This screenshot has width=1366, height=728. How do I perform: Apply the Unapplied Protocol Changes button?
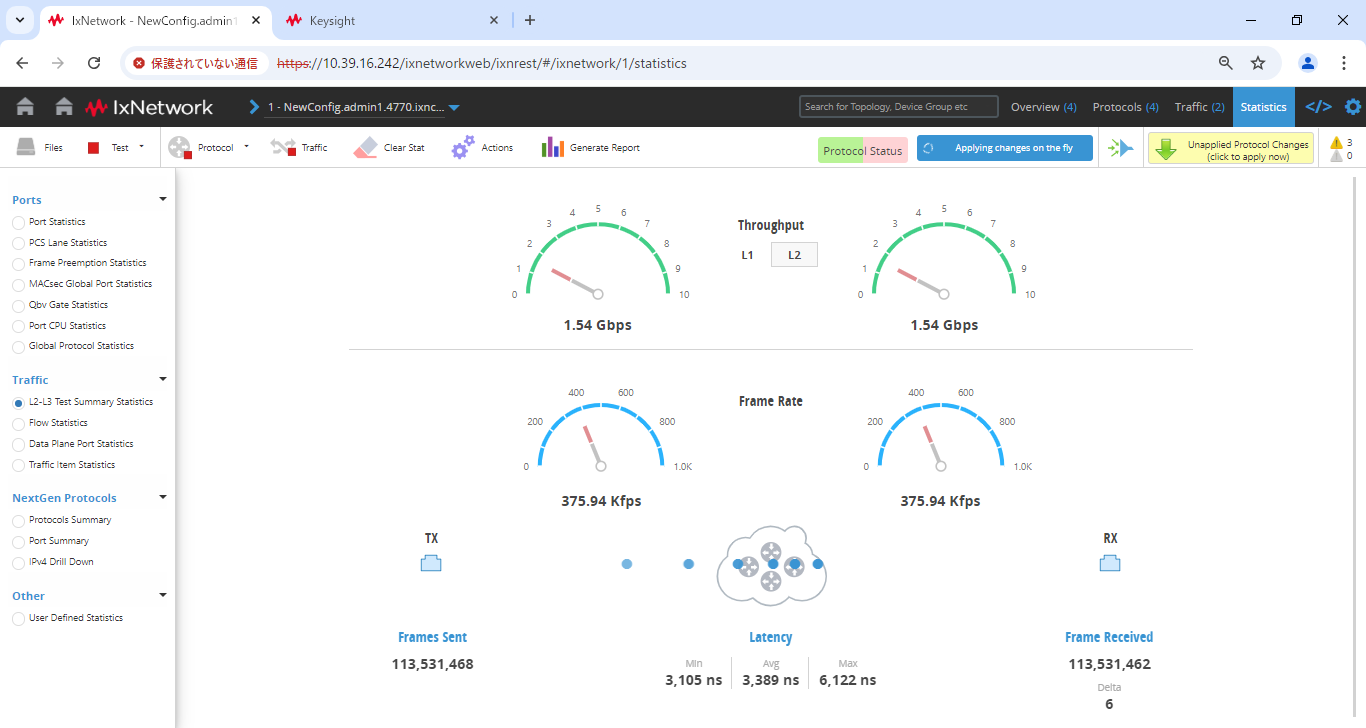(1231, 149)
